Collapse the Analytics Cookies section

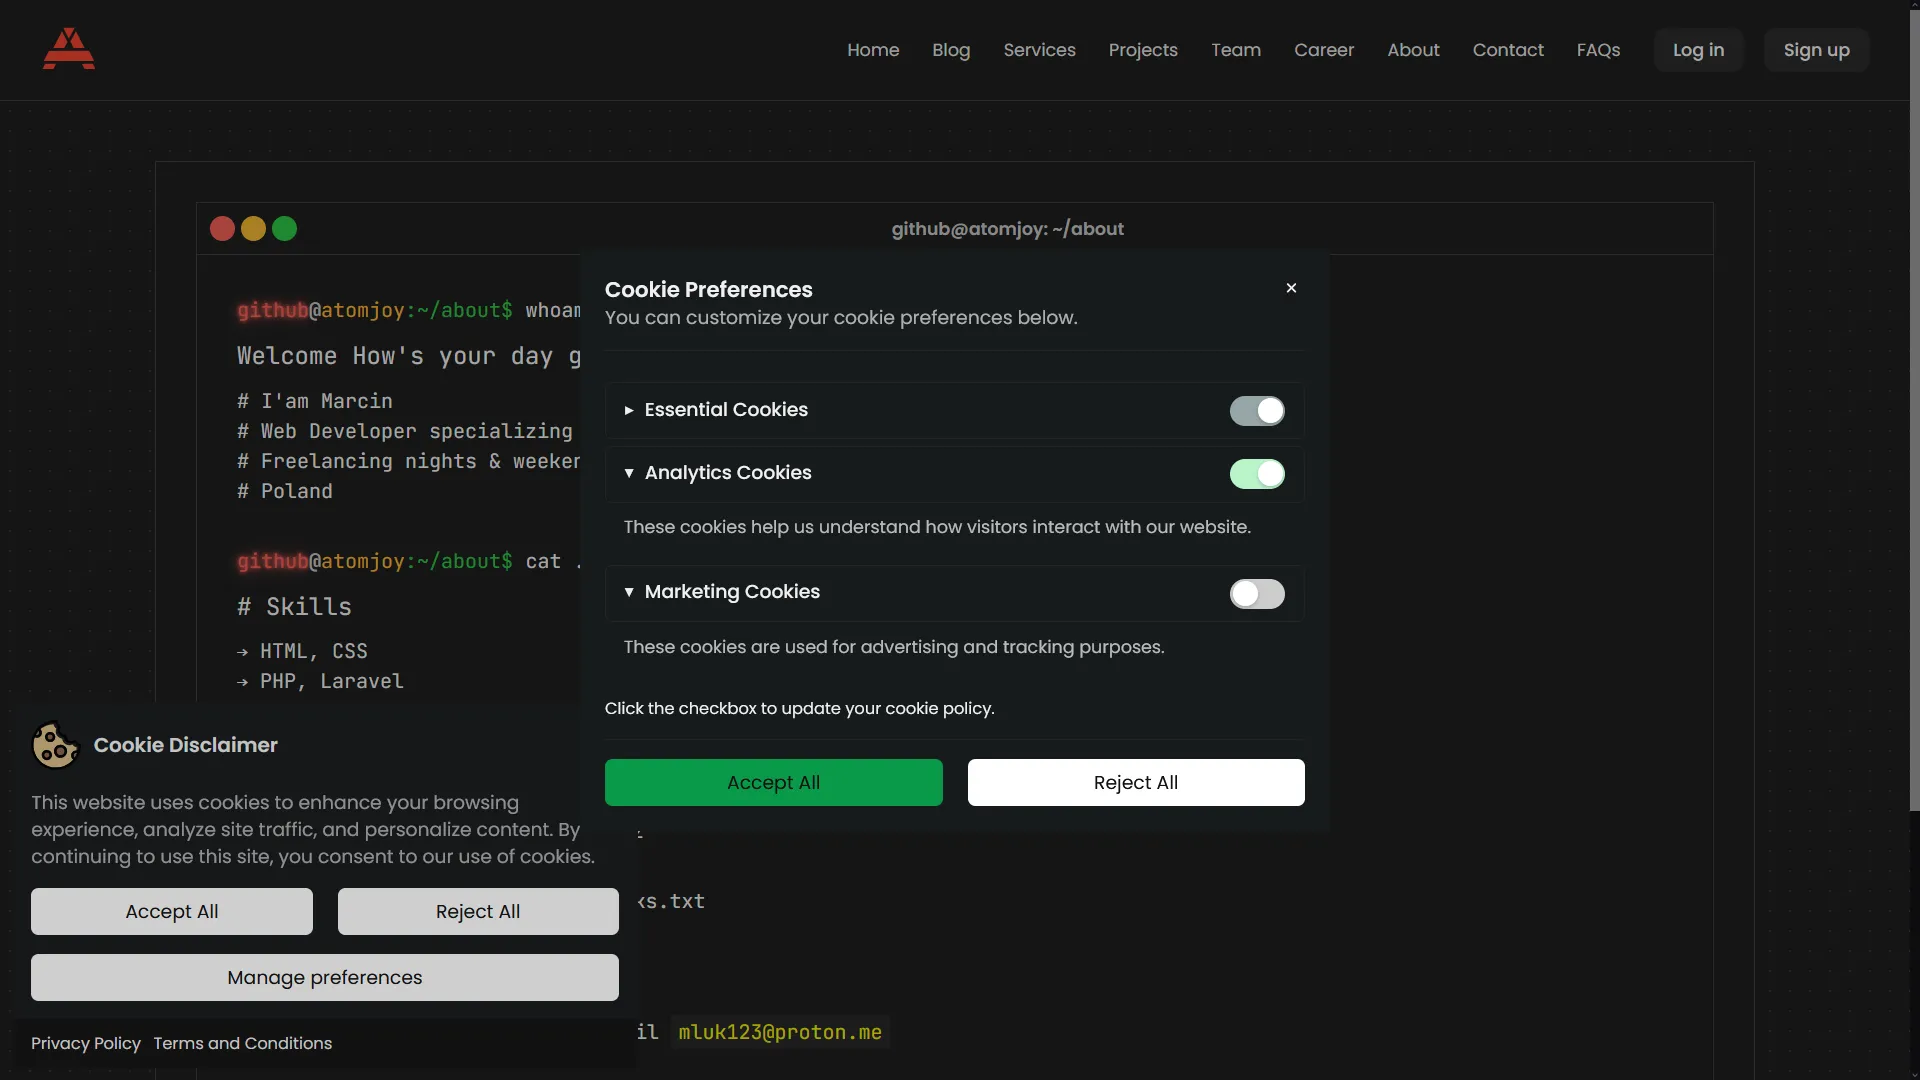point(628,473)
